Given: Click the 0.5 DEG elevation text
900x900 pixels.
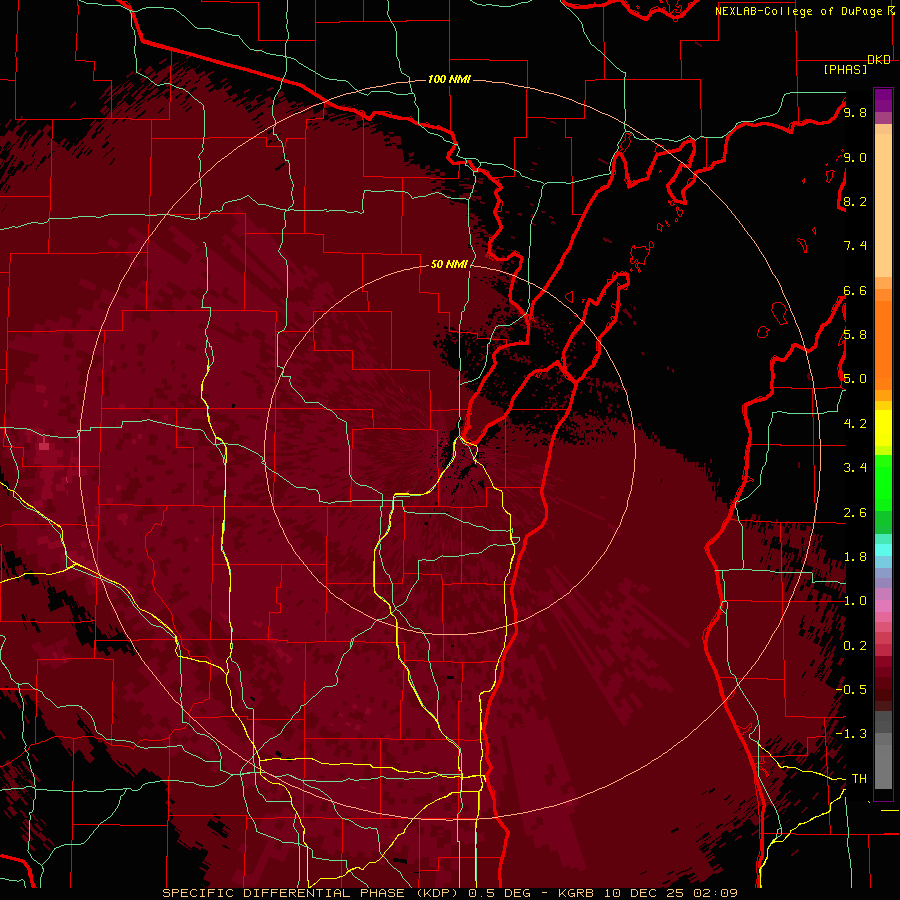Looking at the screenshot, I should click(498, 893).
